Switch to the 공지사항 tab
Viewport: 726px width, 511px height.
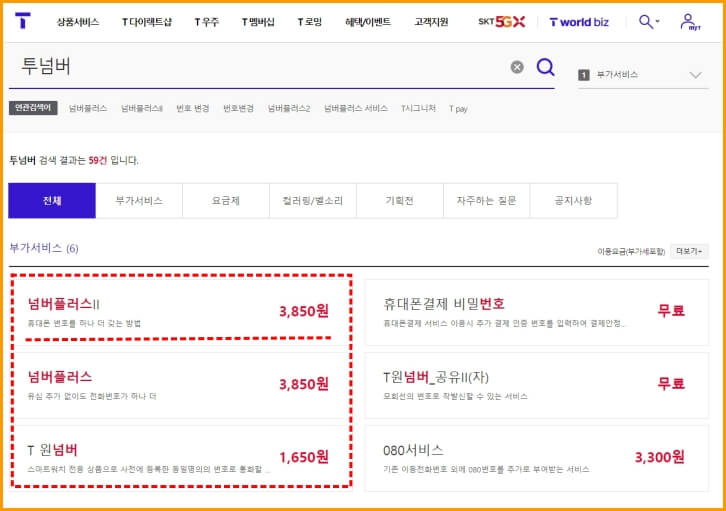click(573, 200)
